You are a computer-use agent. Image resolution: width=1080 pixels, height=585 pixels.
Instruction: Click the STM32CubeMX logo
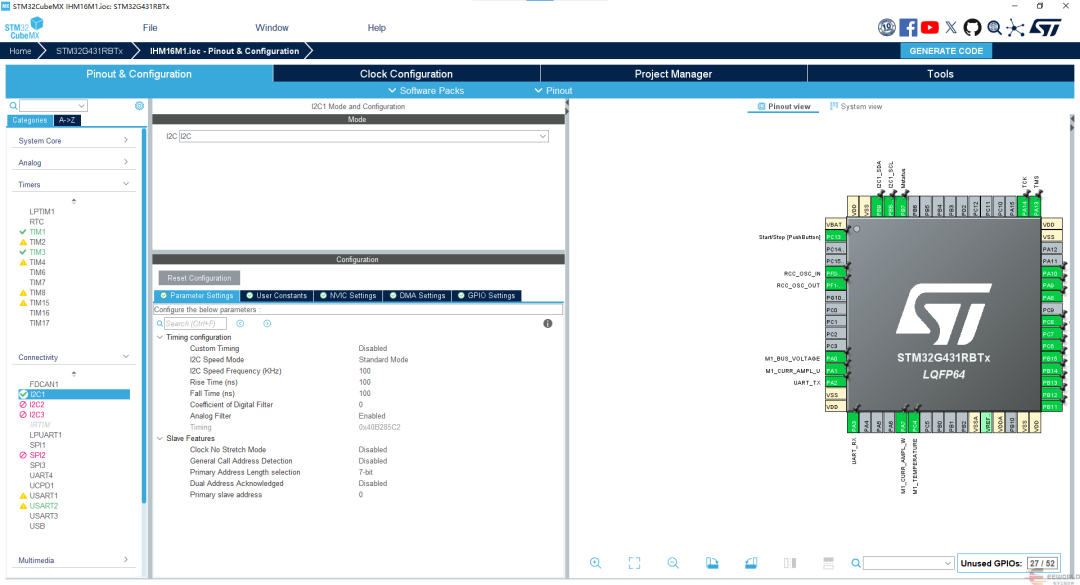click(24, 28)
